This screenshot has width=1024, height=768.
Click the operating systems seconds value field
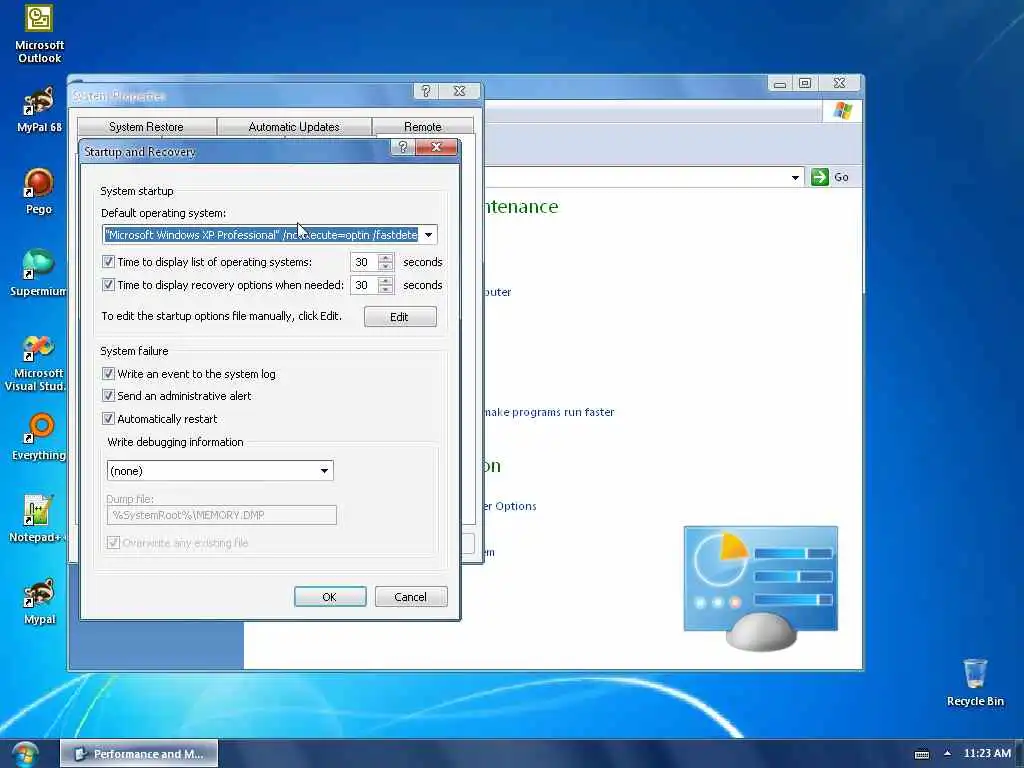pyautogui.click(x=364, y=262)
